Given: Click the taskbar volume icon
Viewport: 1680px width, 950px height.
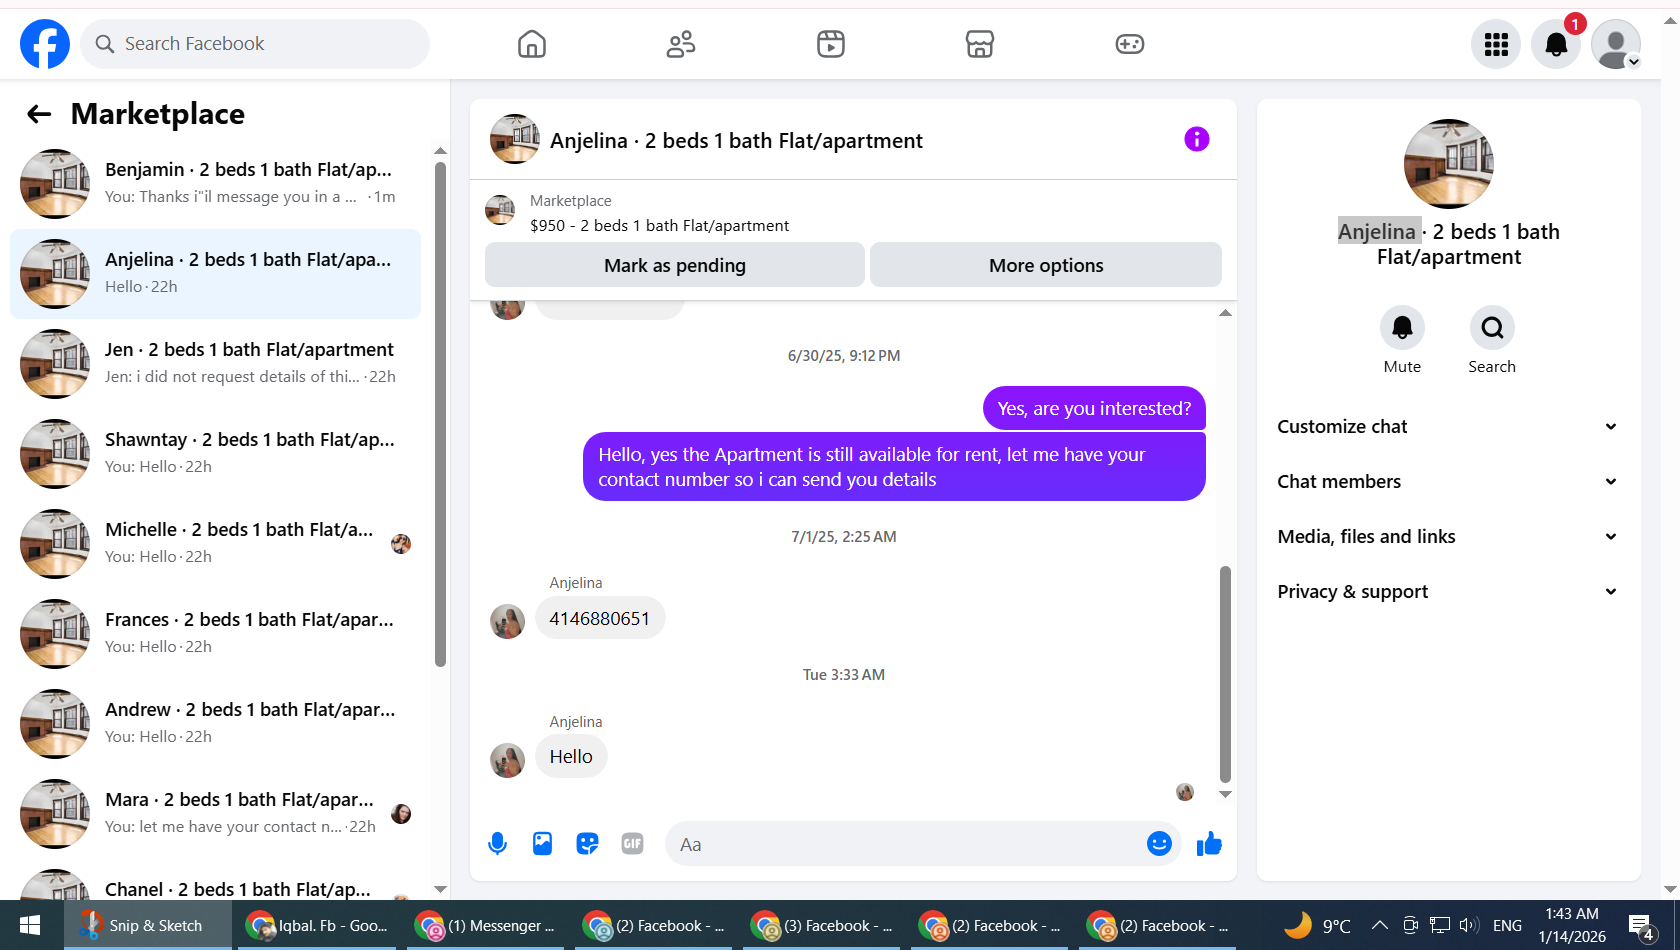Looking at the screenshot, I should (1469, 926).
